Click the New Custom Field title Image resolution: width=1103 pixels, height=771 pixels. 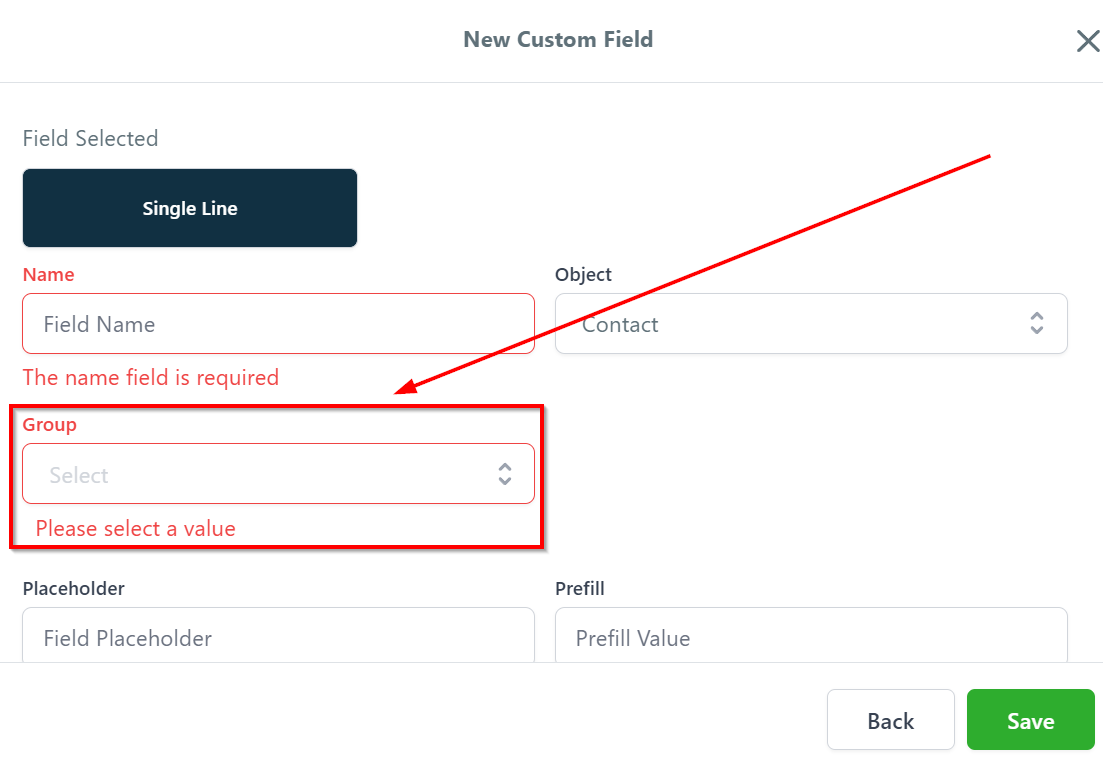[558, 40]
